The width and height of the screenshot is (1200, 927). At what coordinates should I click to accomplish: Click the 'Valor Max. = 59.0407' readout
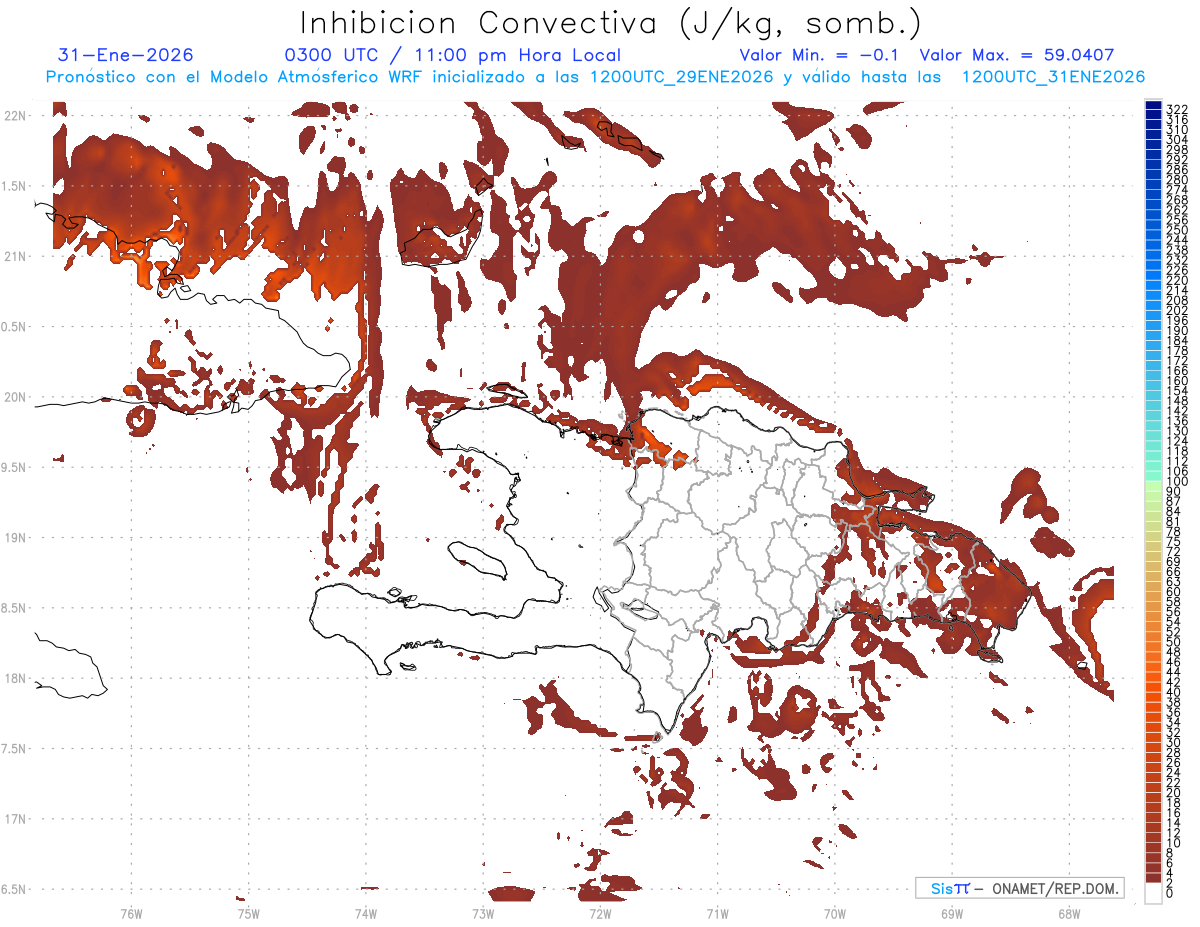(1017, 55)
